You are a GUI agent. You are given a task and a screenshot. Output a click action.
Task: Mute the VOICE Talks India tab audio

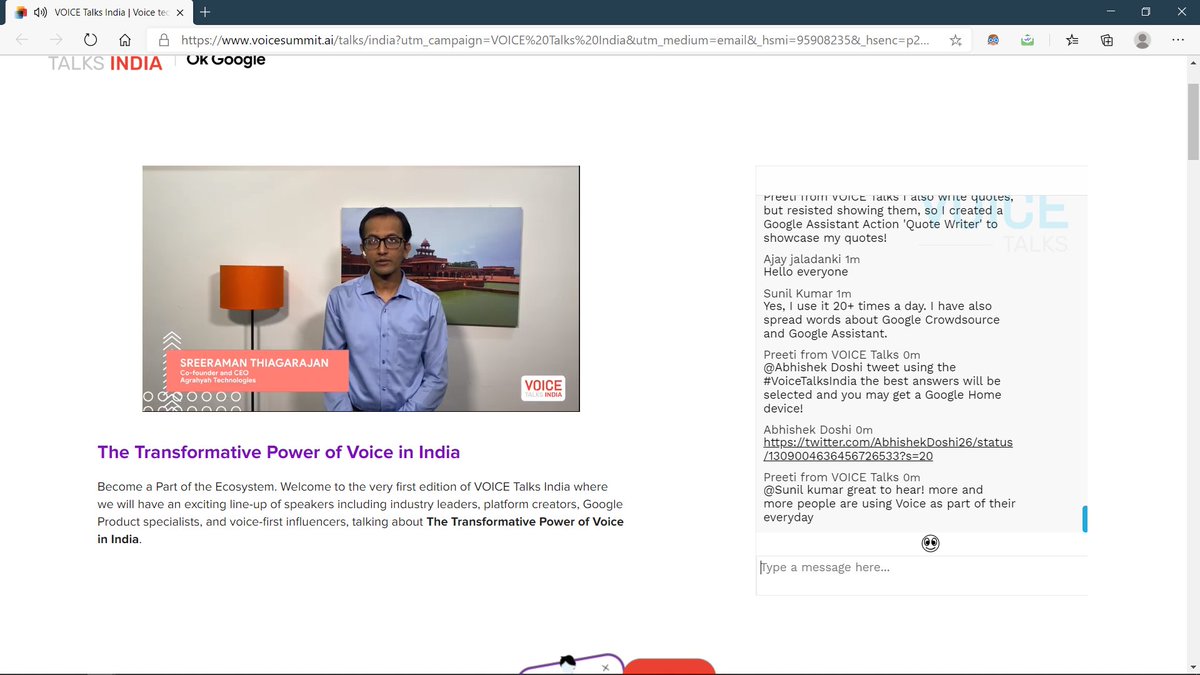click(40, 14)
